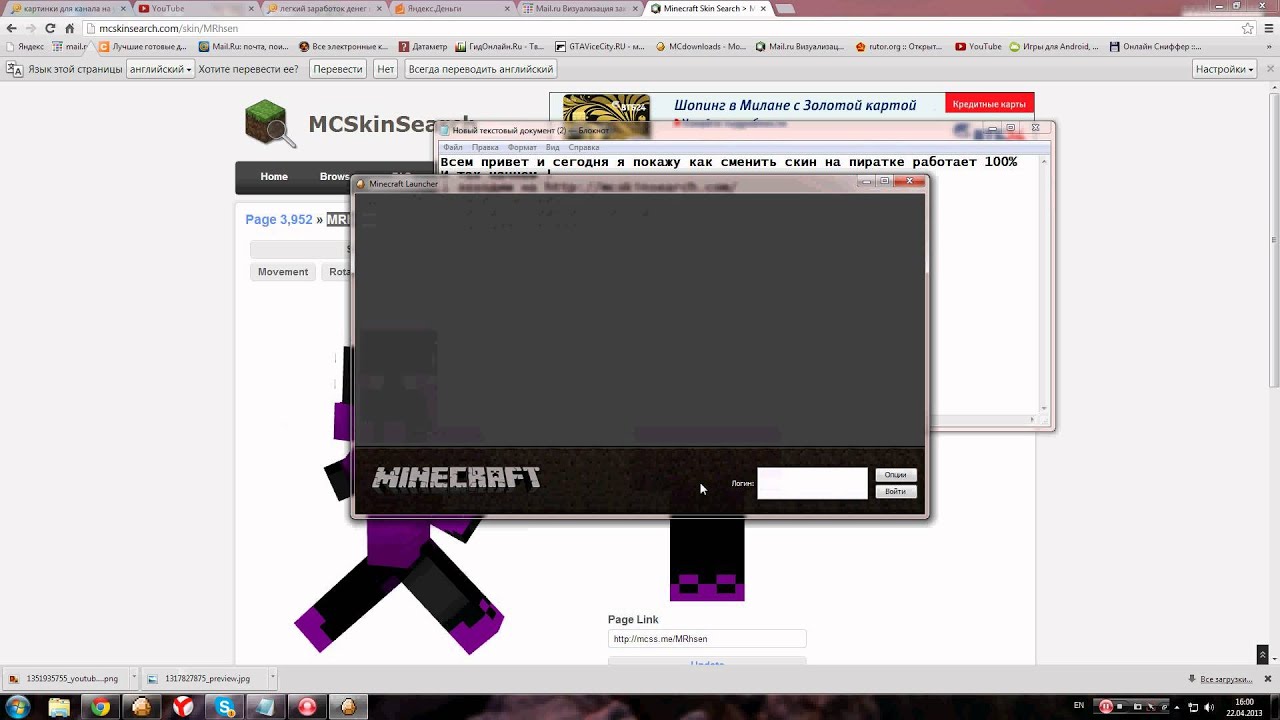Open Файл menu in Notepad

(453, 147)
